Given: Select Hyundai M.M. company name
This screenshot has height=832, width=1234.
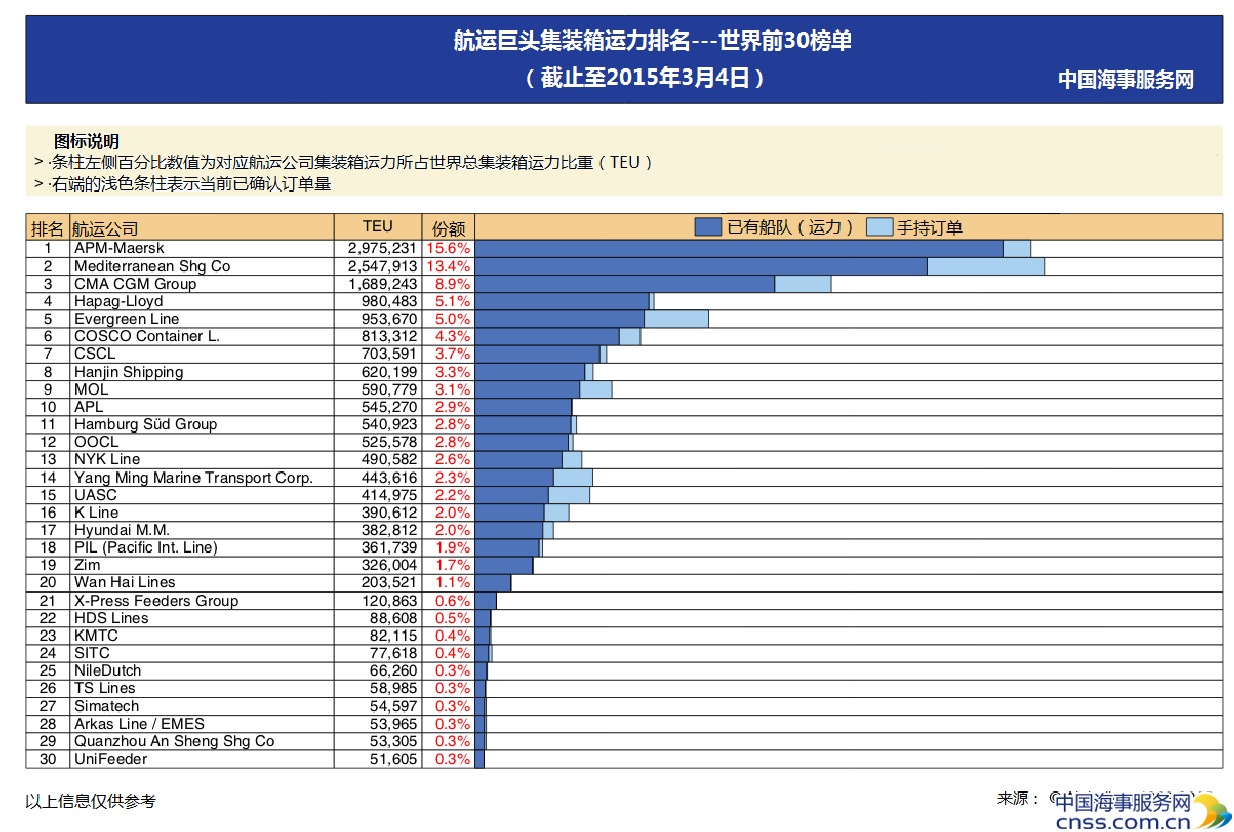Looking at the screenshot, I should point(121,530).
